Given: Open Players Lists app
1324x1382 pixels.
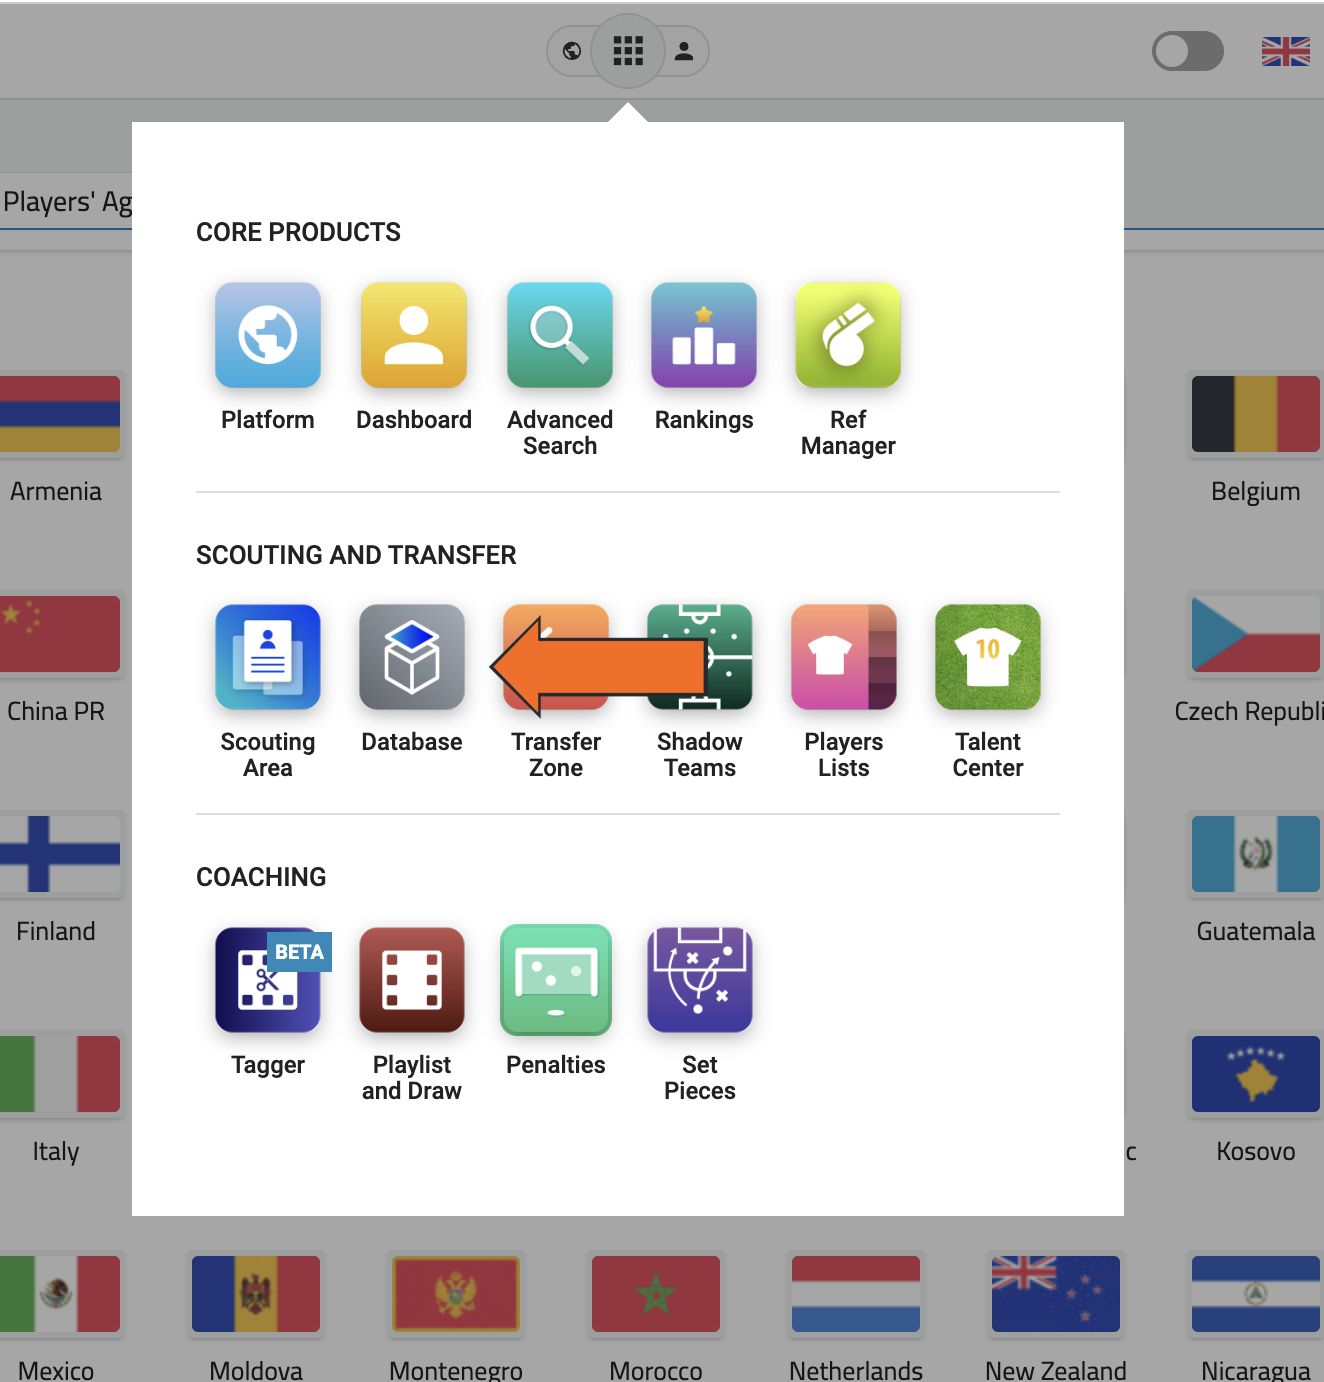Looking at the screenshot, I should pos(844,657).
